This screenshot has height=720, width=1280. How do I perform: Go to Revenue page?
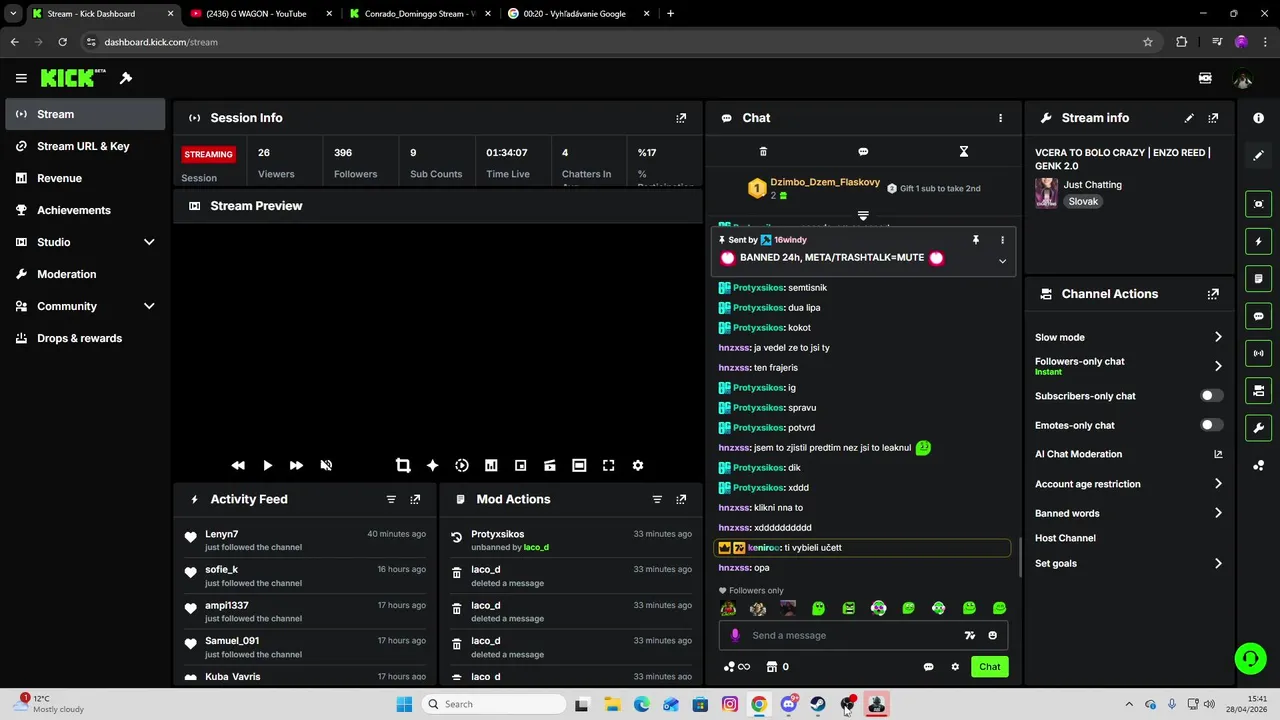[x=85, y=178]
